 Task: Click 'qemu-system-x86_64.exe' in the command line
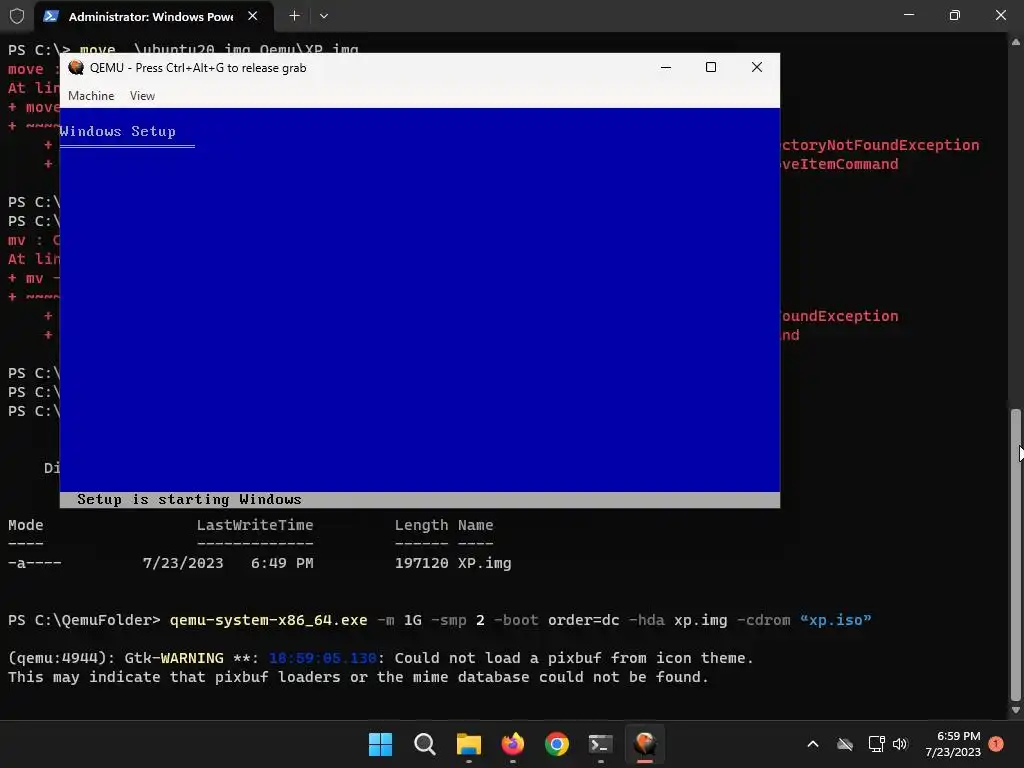coord(268,620)
